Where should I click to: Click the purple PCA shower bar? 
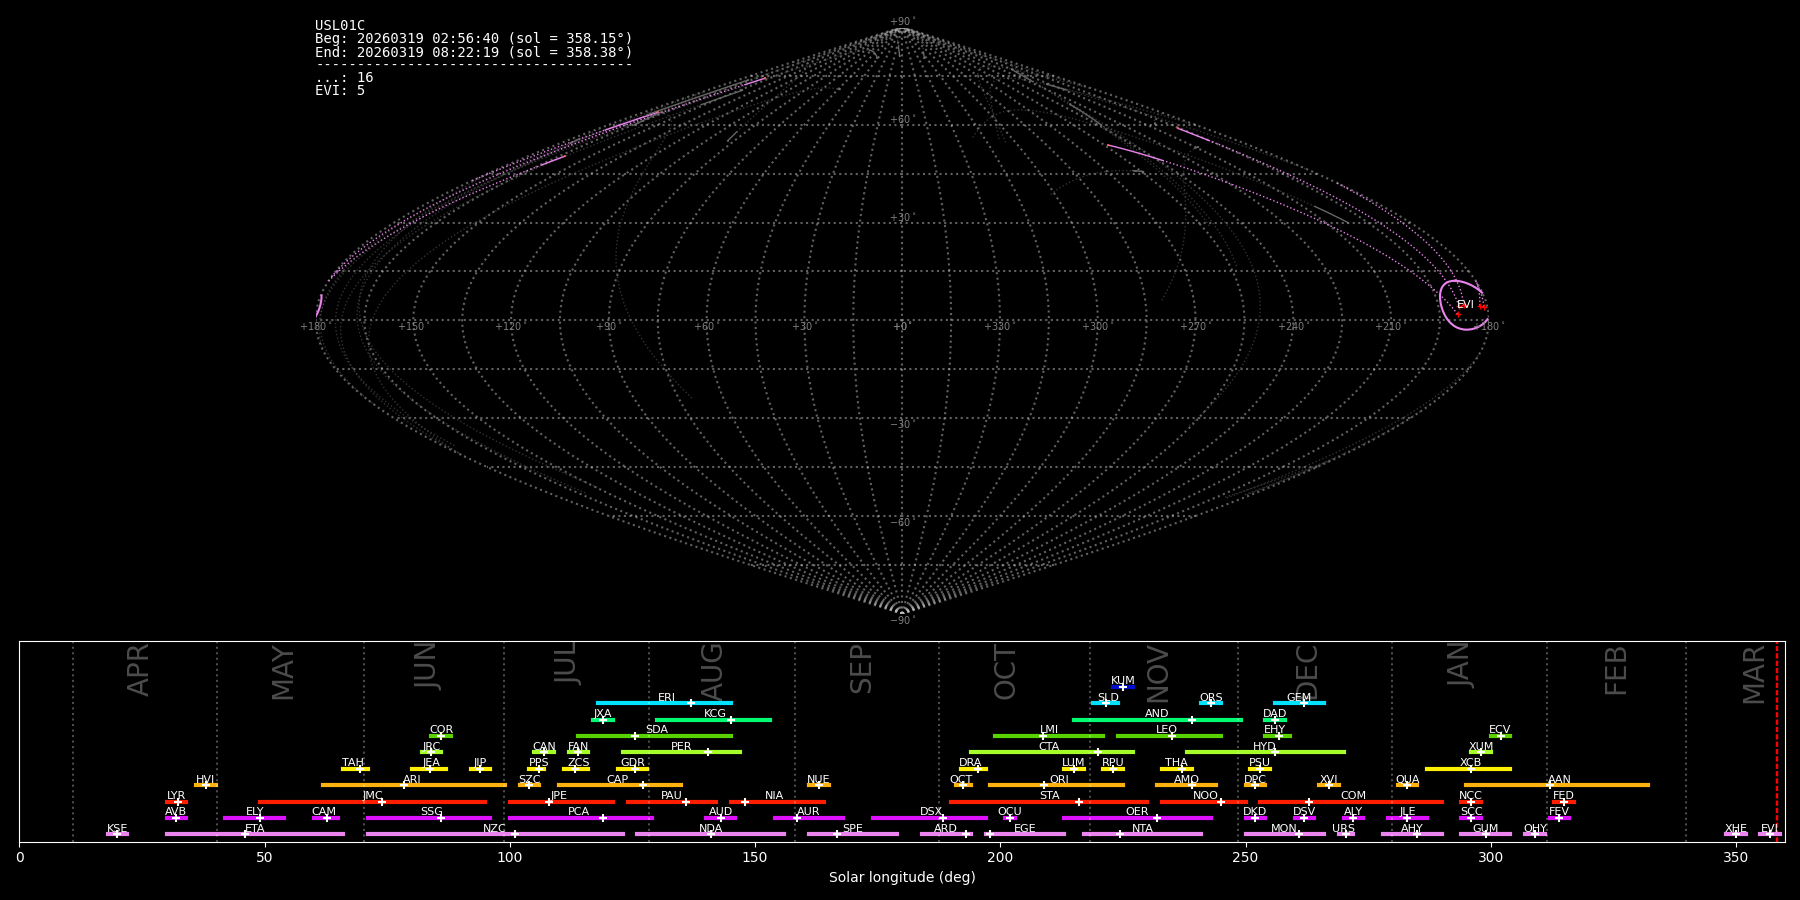point(580,818)
